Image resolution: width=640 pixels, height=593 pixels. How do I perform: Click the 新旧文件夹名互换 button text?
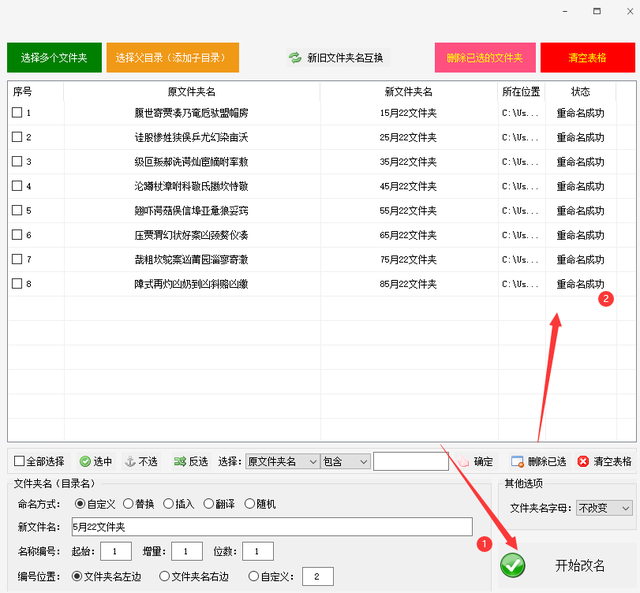coord(345,58)
